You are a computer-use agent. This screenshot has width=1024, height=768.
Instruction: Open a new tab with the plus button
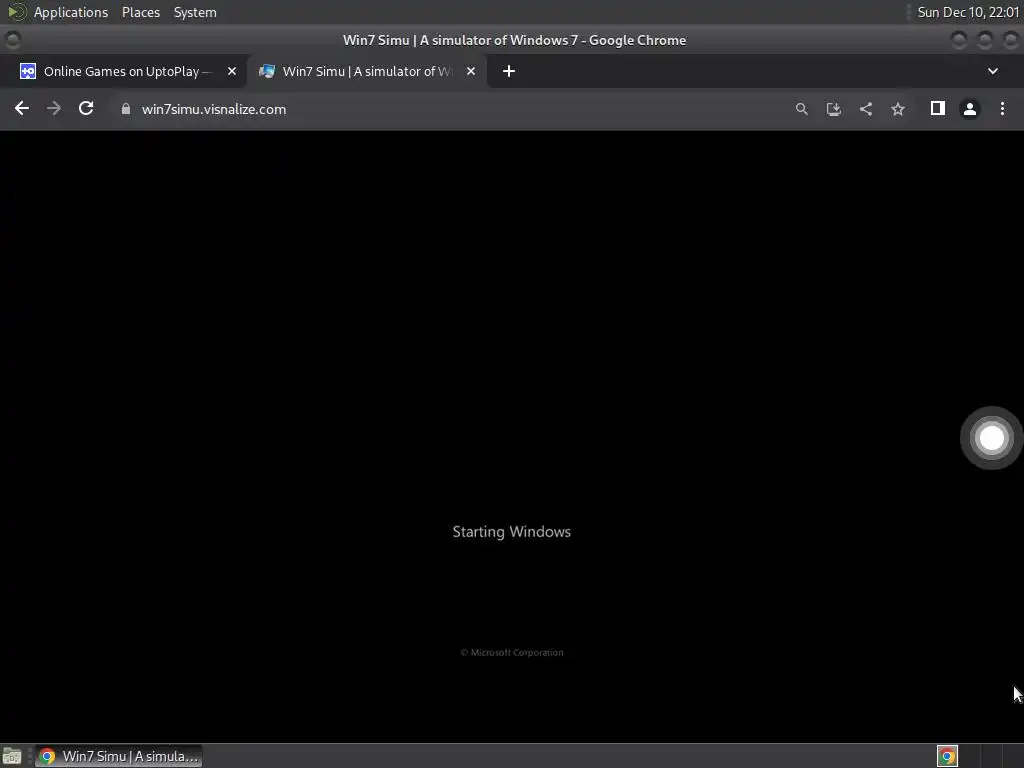(x=509, y=71)
